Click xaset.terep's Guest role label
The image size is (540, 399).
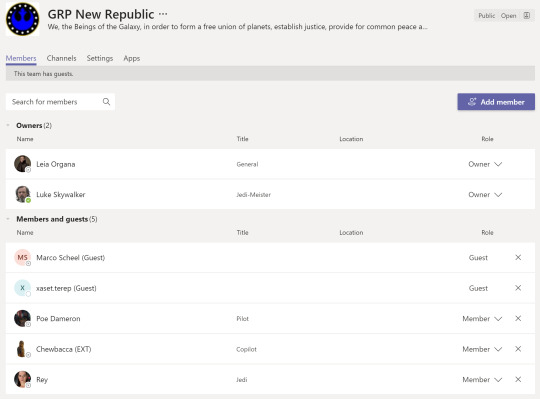click(478, 288)
